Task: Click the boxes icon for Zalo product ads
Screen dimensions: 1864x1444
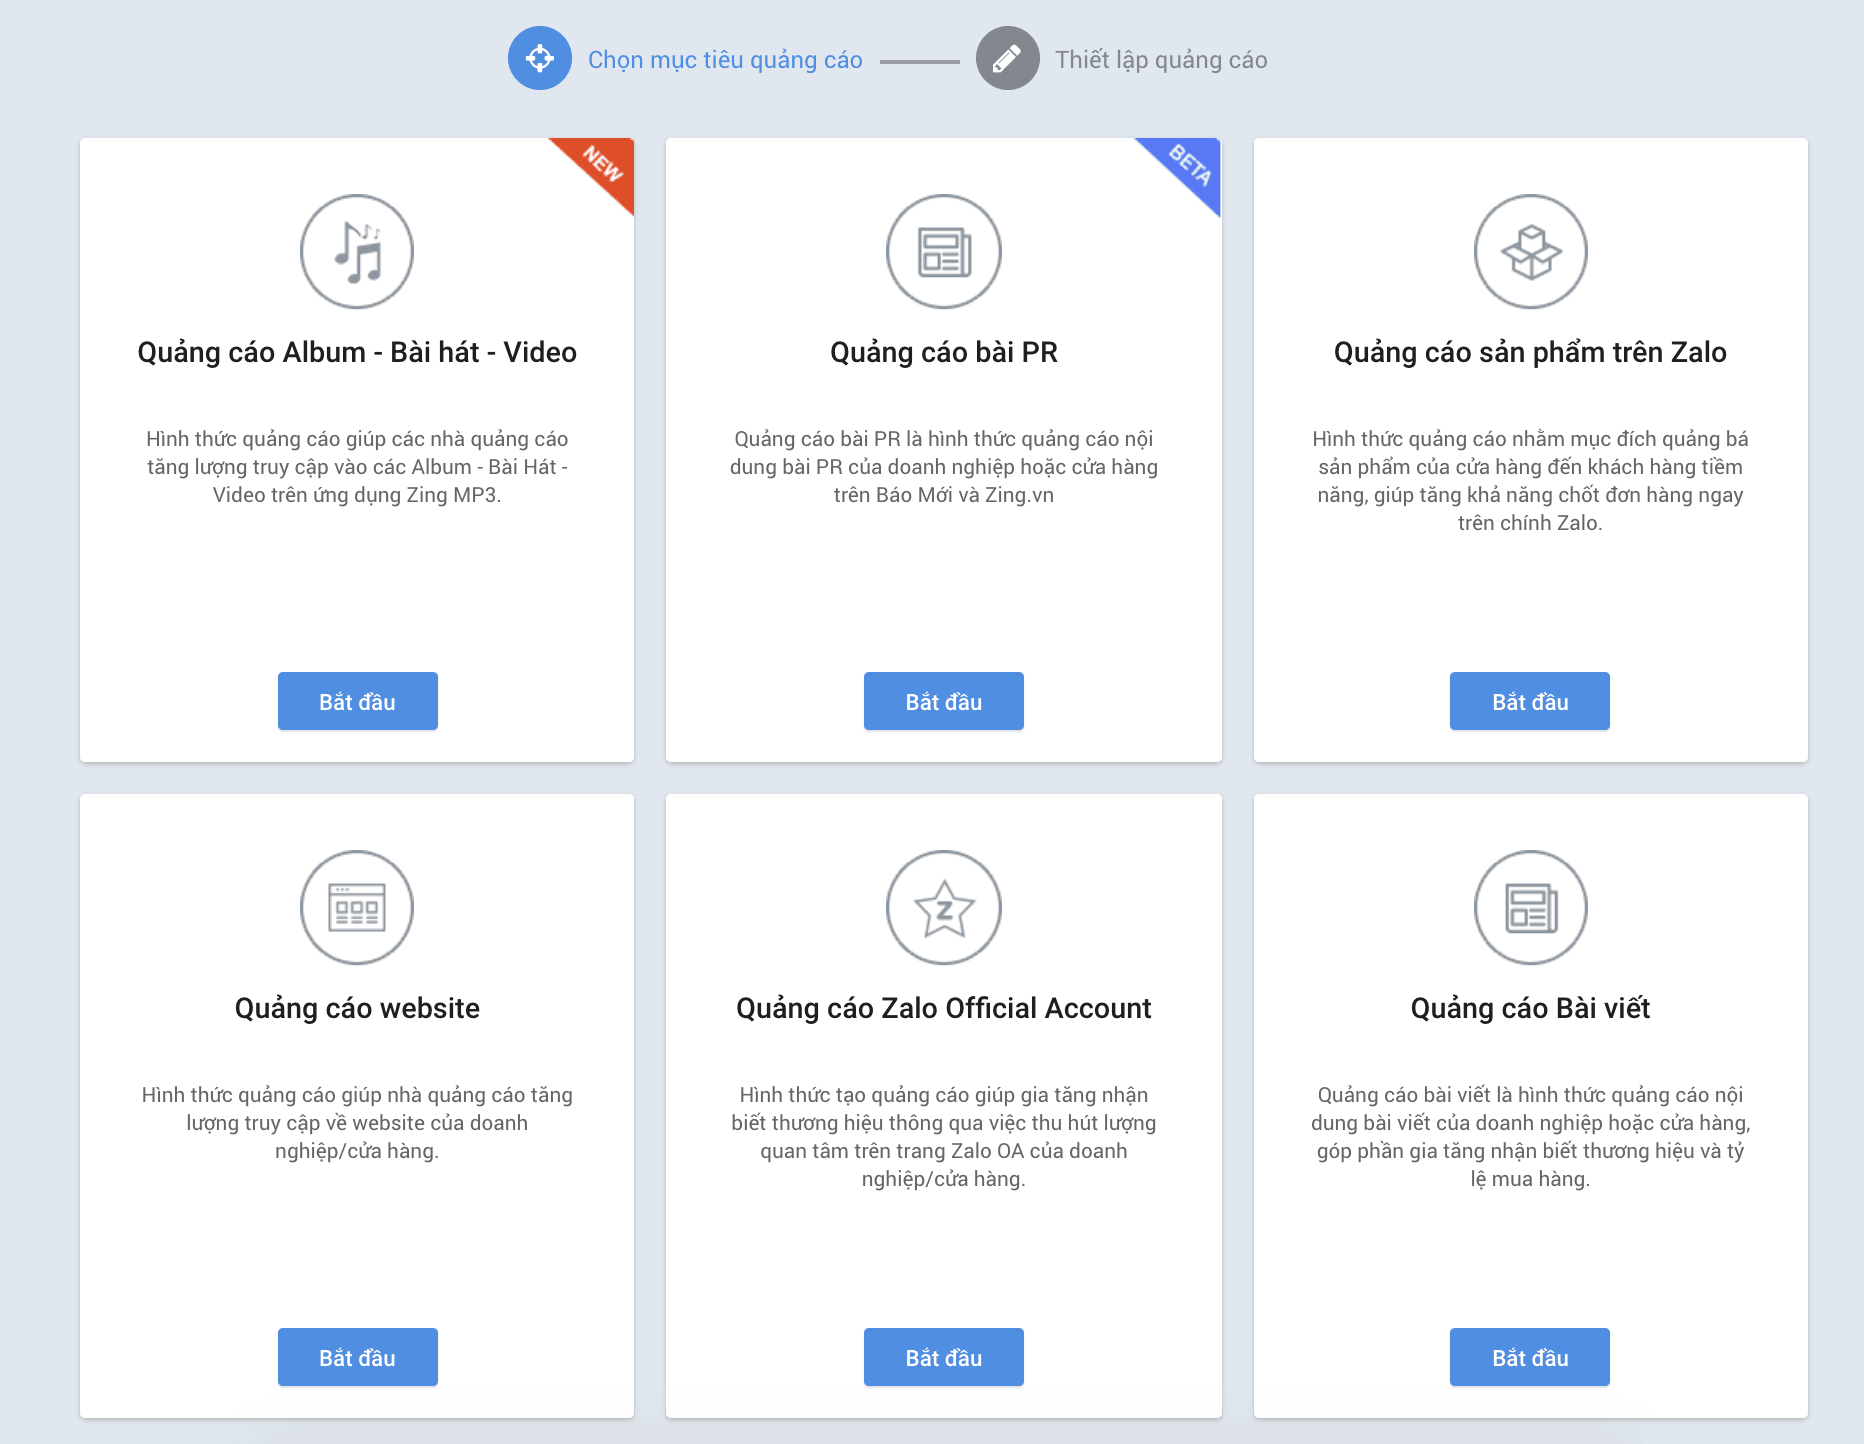Action: point(1530,252)
